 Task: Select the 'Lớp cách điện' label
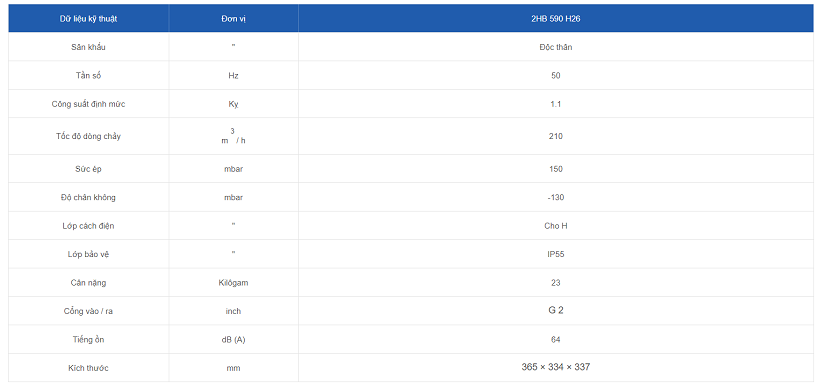pyautogui.click(x=88, y=226)
